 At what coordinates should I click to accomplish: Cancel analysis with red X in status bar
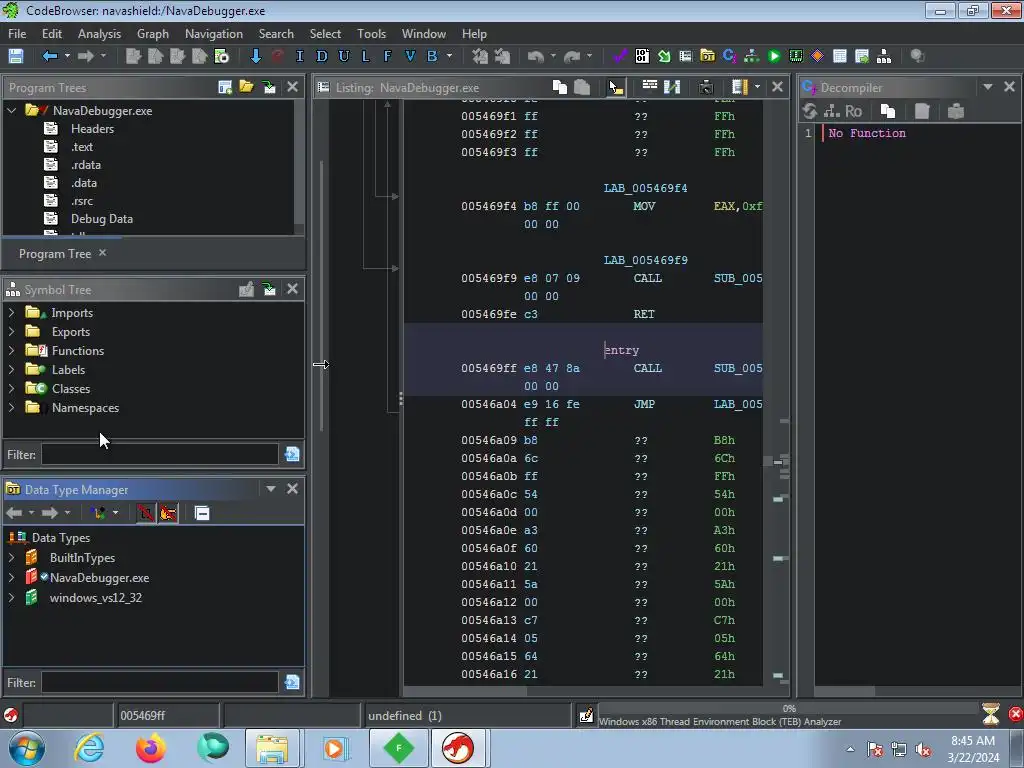point(1016,714)
